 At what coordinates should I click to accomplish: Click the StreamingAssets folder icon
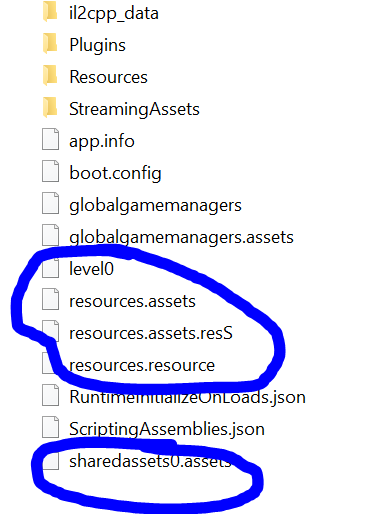[x=50, y=108]
